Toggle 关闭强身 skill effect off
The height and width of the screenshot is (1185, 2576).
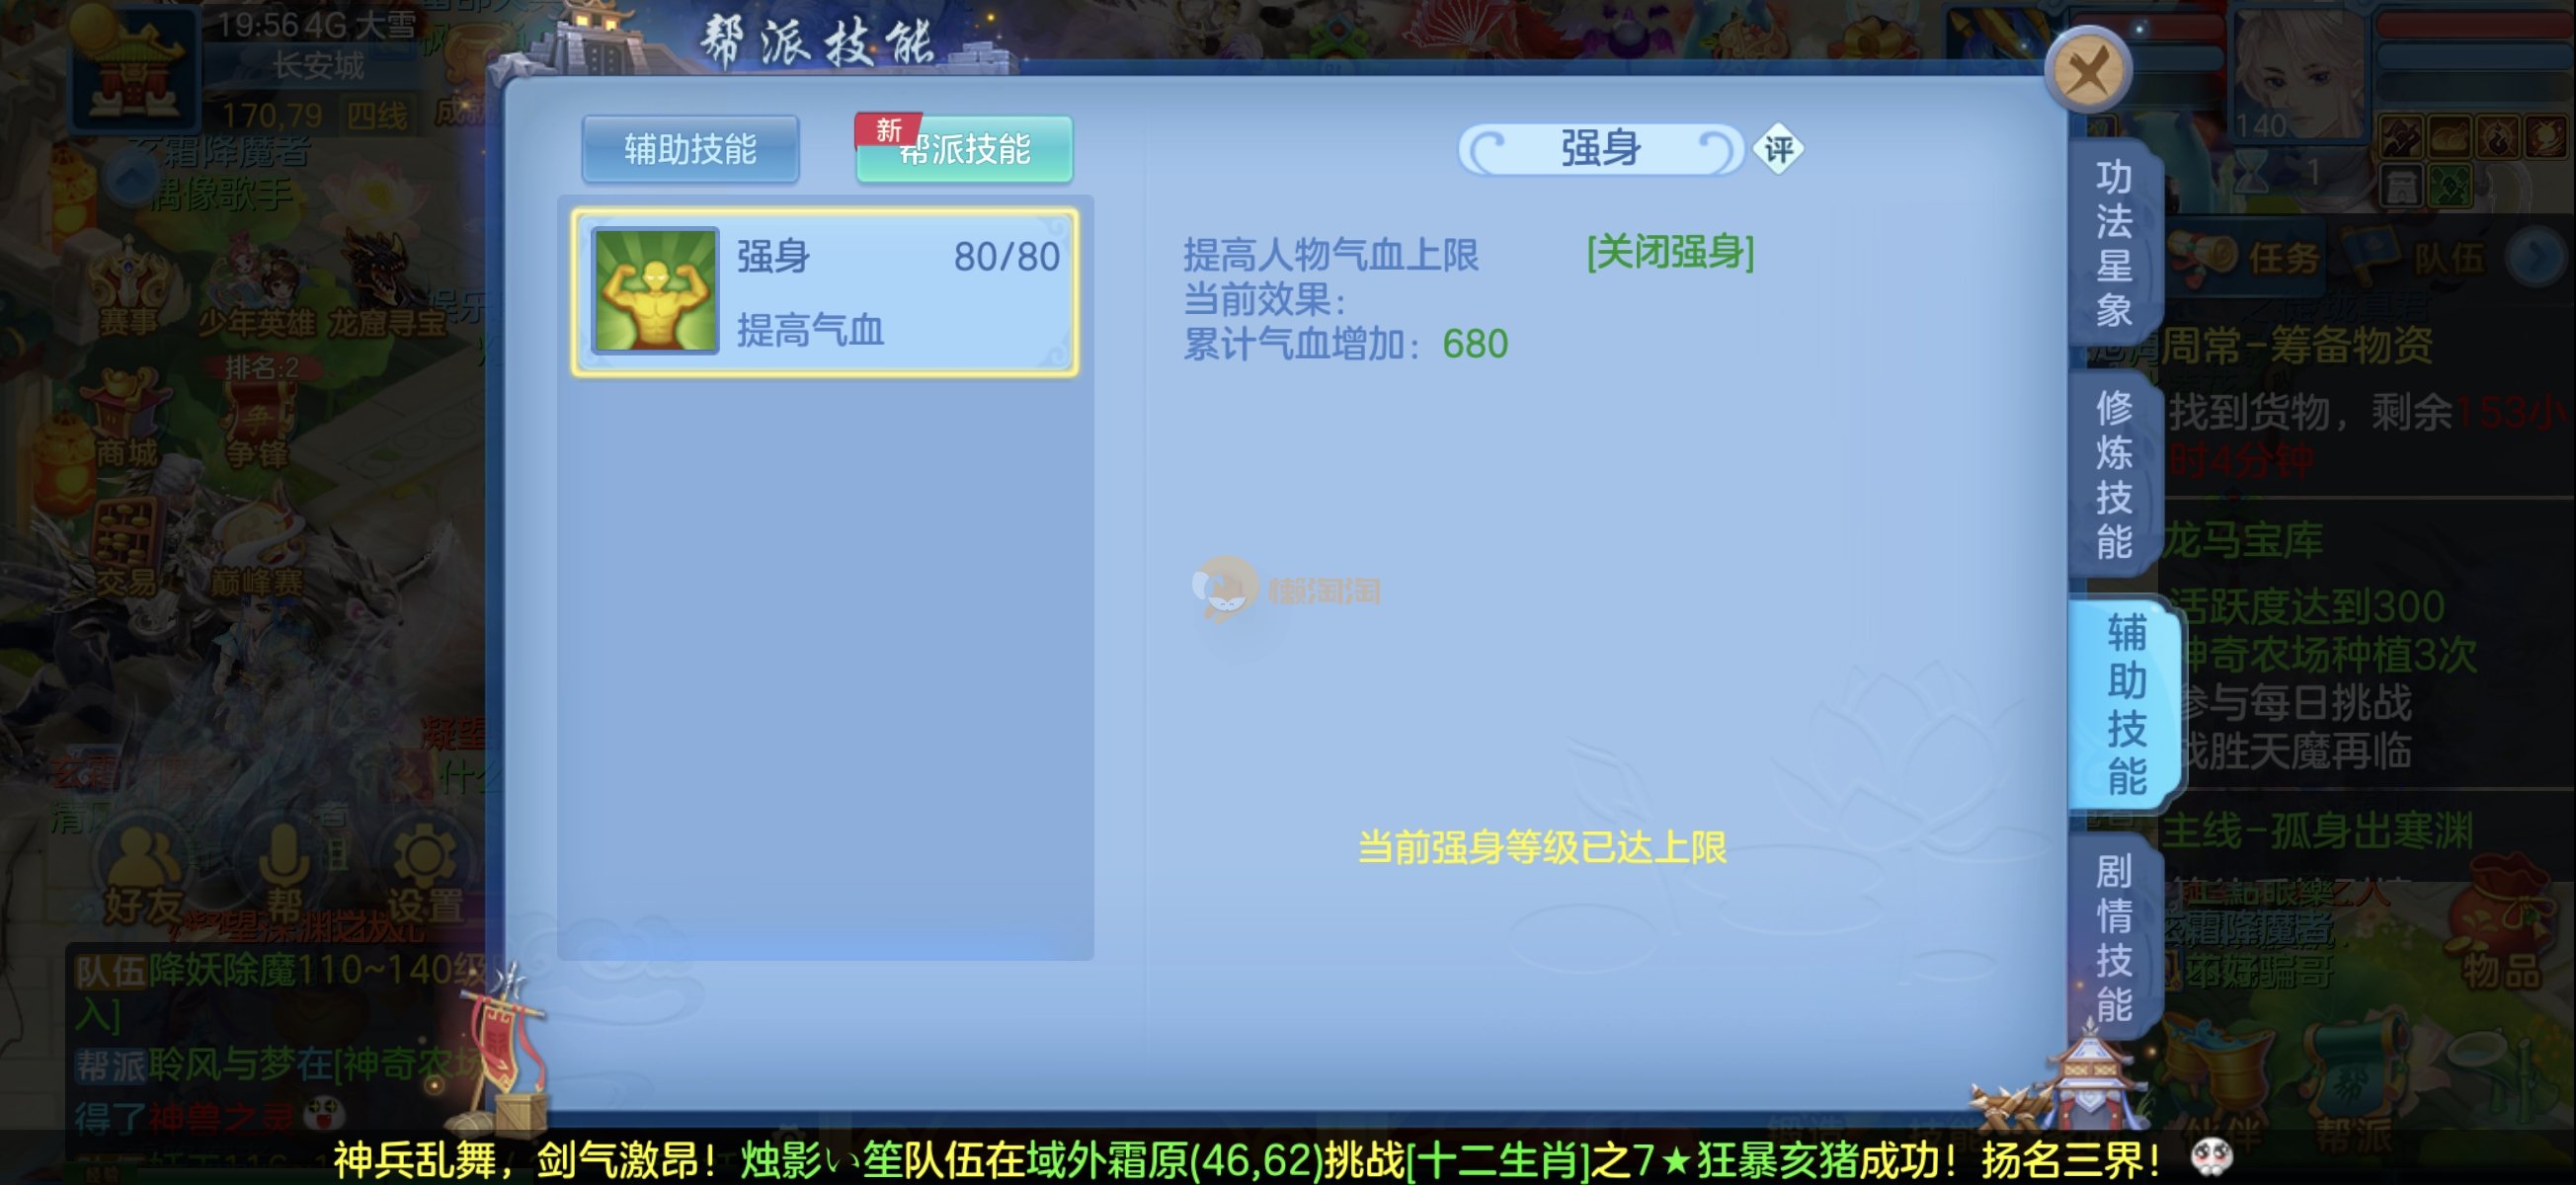pos(1670,252)
